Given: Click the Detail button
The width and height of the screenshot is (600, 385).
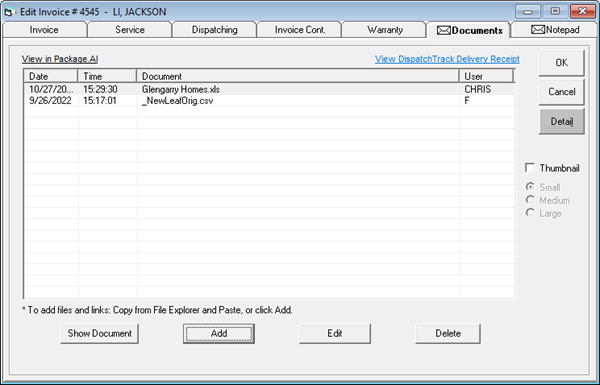Looking at the screenshot, I should pyautogui.click(x=561, y=121).
